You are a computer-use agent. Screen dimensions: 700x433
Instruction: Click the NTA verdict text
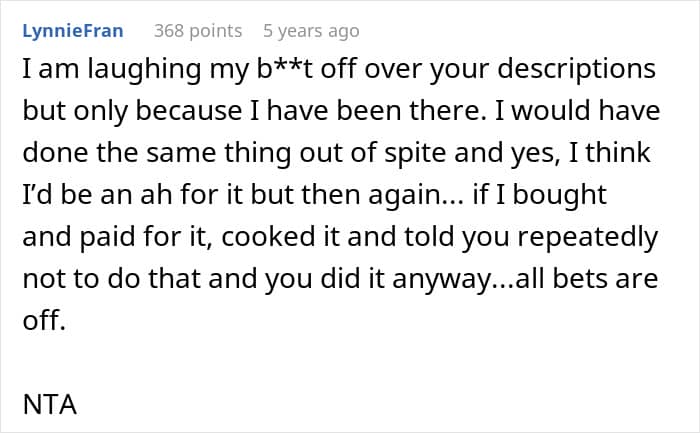pos(49,406)
